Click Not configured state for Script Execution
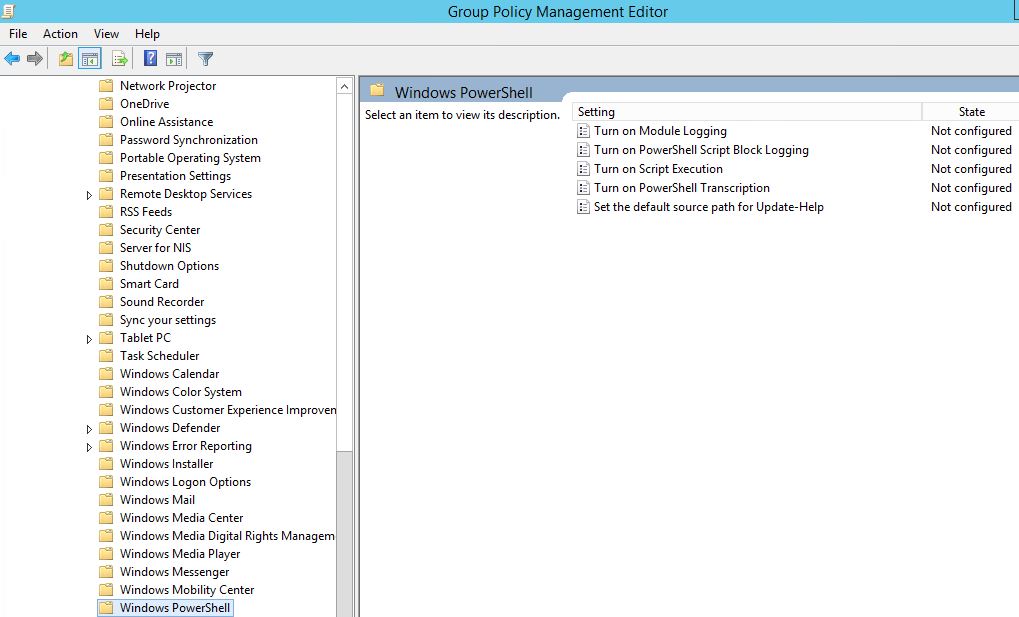This screenshot has height=617, width=1019. tap(971, 169)
